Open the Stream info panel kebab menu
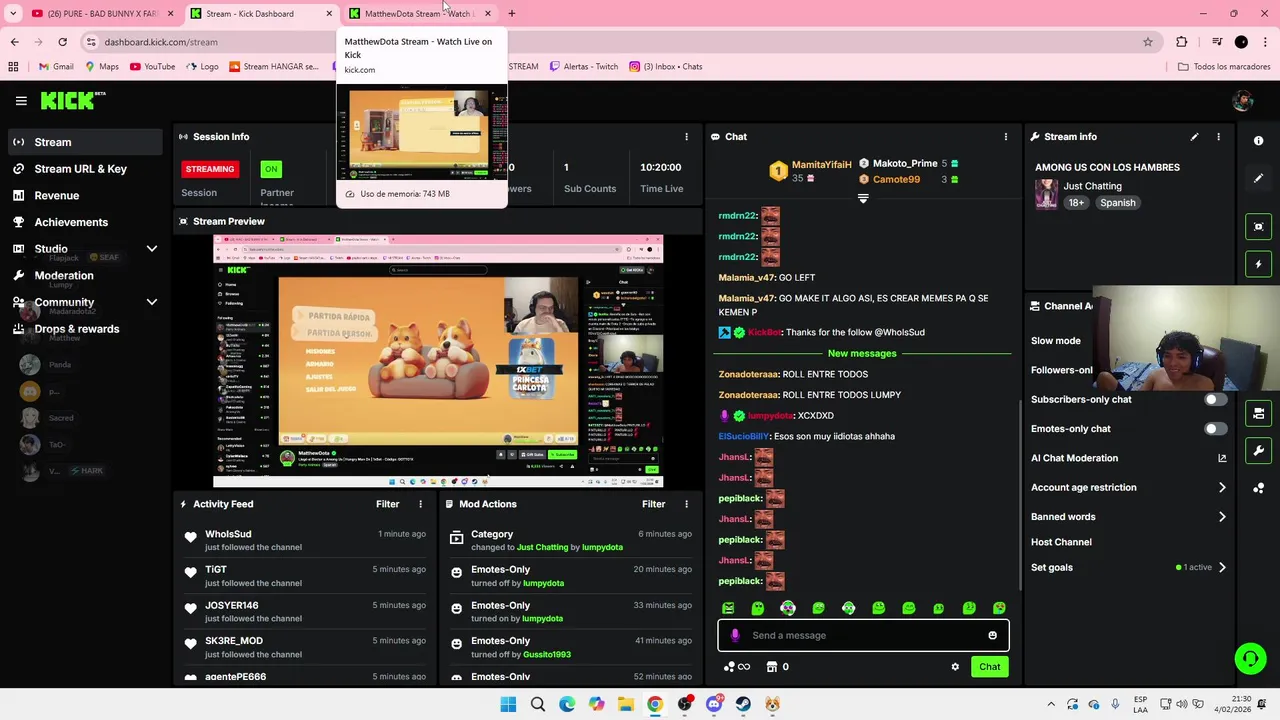The height and width of the screenshot is (720, 1280). [x=1218, y=137]
